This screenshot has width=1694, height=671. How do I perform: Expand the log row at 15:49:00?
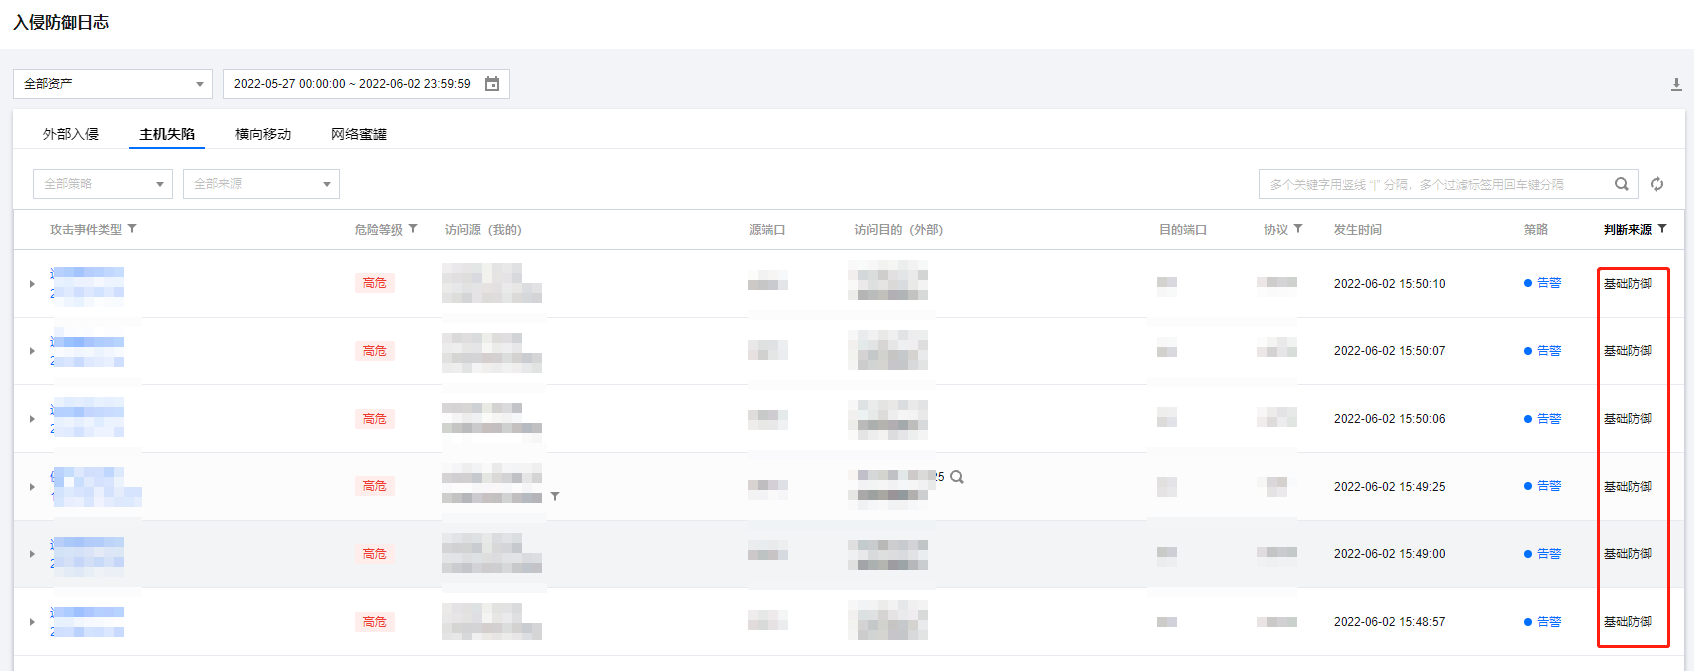tap(32, 554)
